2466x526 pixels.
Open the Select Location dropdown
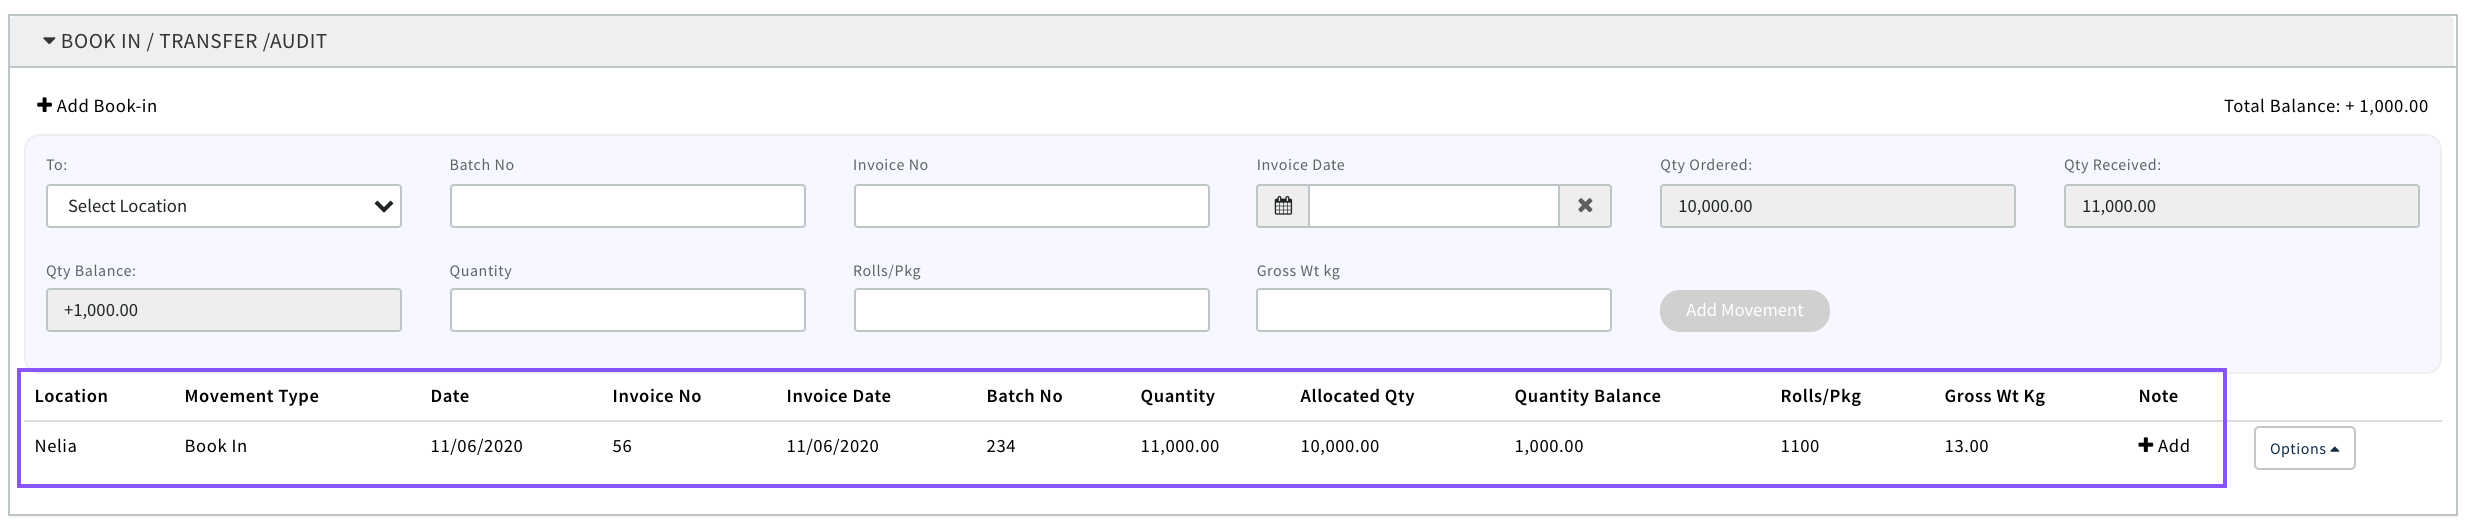pos(223,206)
